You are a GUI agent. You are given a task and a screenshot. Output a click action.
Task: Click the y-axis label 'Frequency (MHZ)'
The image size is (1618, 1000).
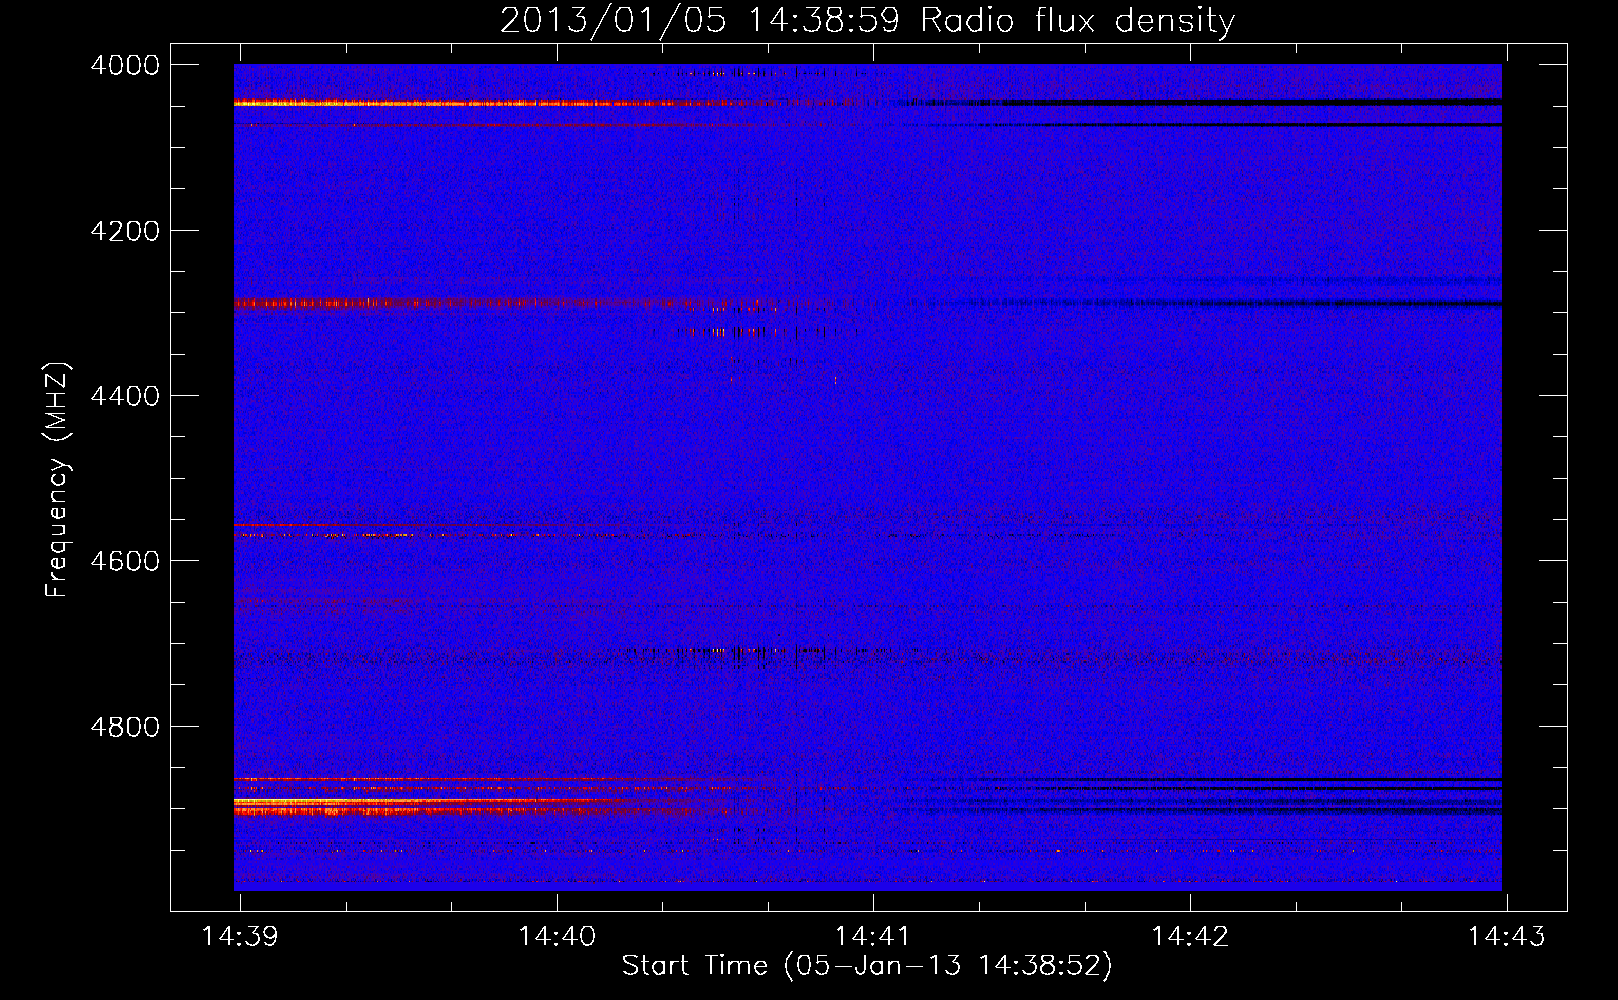click(x=58, y=480)
